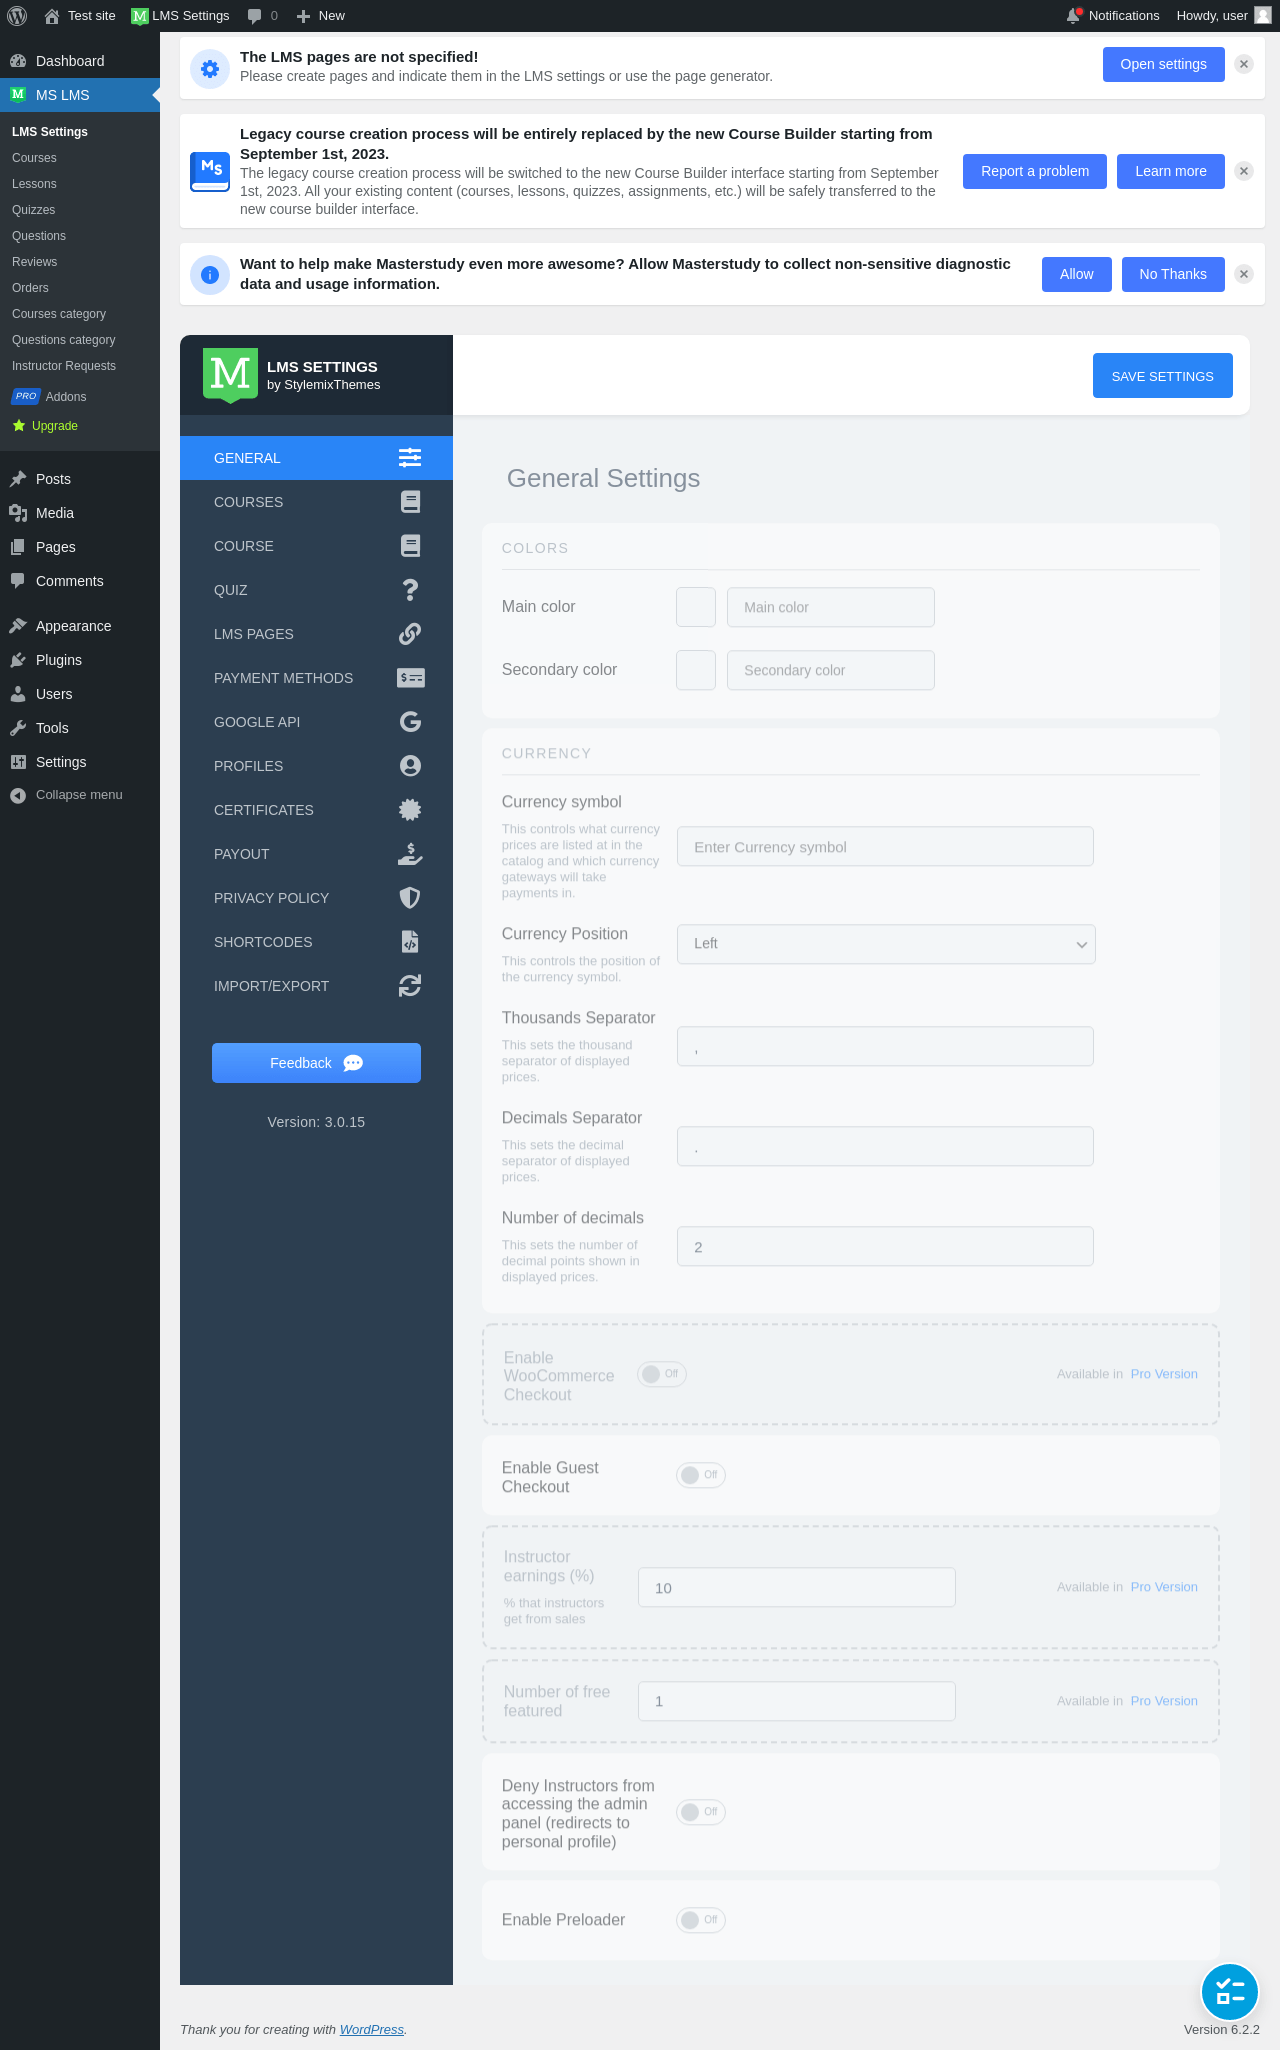Click Open settings button

click(1164, 64)
